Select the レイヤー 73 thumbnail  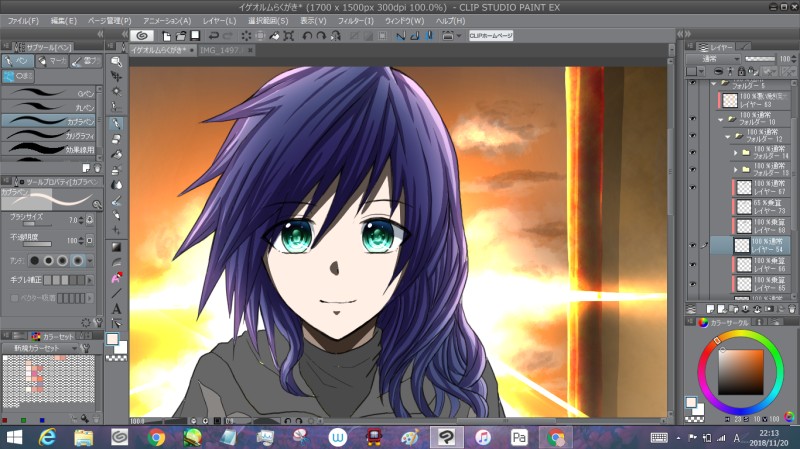744,207
